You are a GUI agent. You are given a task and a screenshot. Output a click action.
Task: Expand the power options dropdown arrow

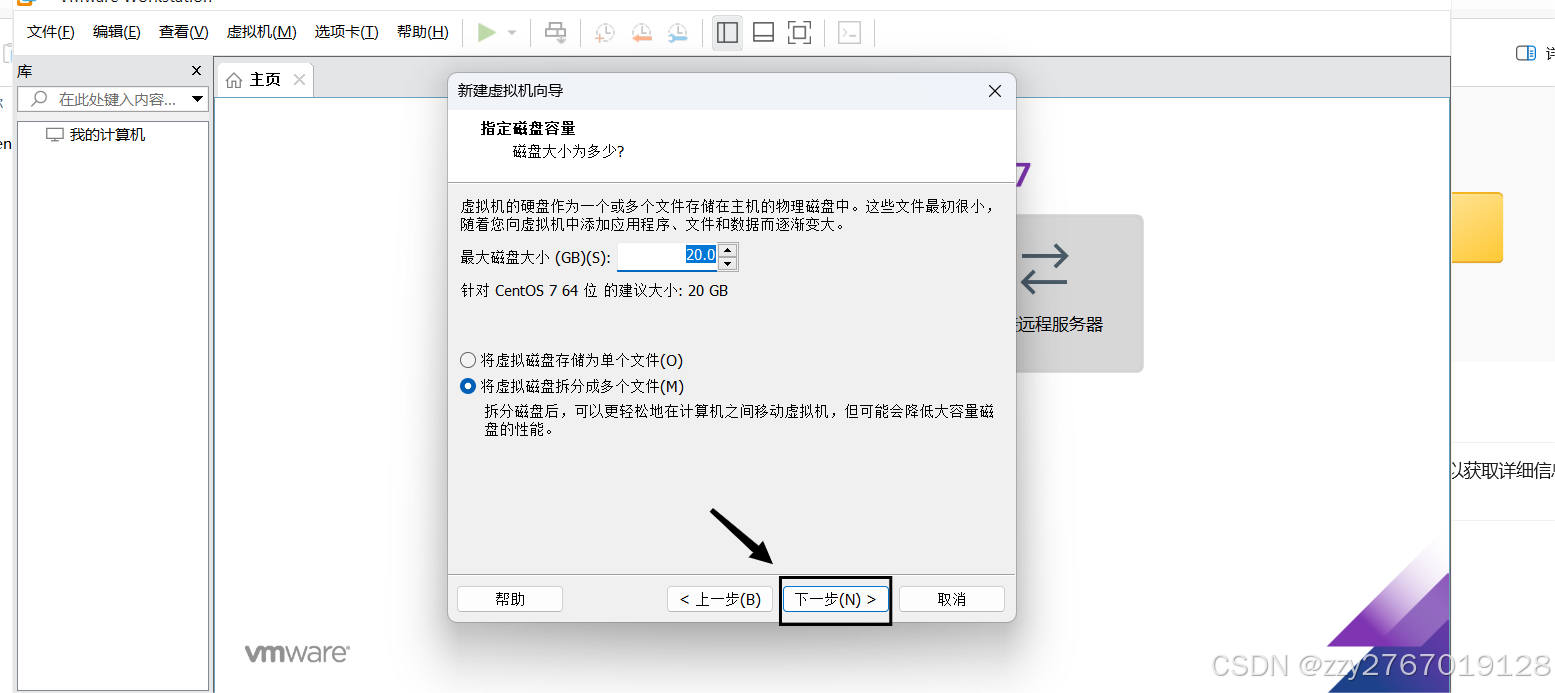(512, 33)
